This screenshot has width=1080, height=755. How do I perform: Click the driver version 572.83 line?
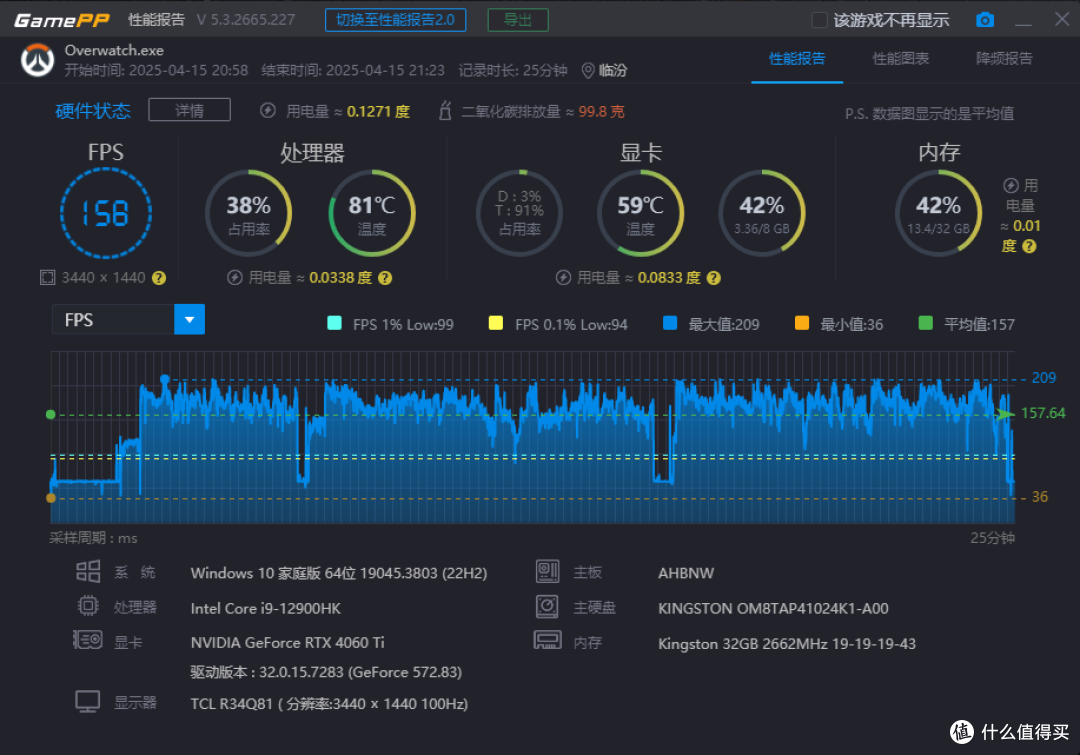[326, 672]
